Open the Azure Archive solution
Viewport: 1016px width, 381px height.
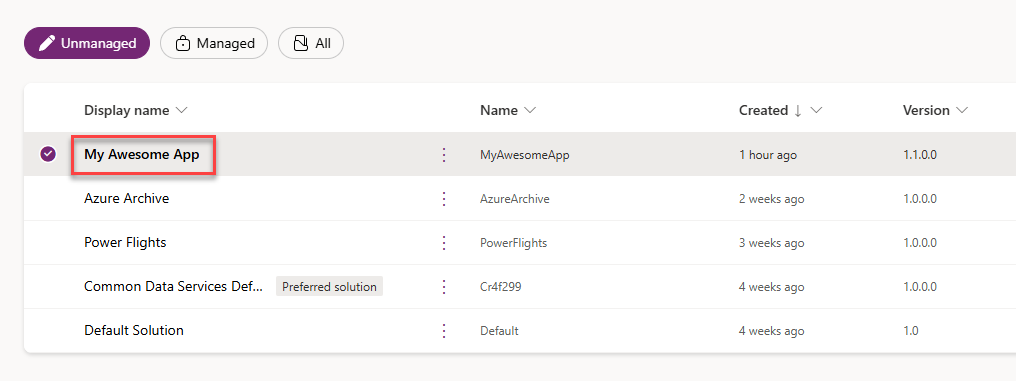[x=126, y=198]
